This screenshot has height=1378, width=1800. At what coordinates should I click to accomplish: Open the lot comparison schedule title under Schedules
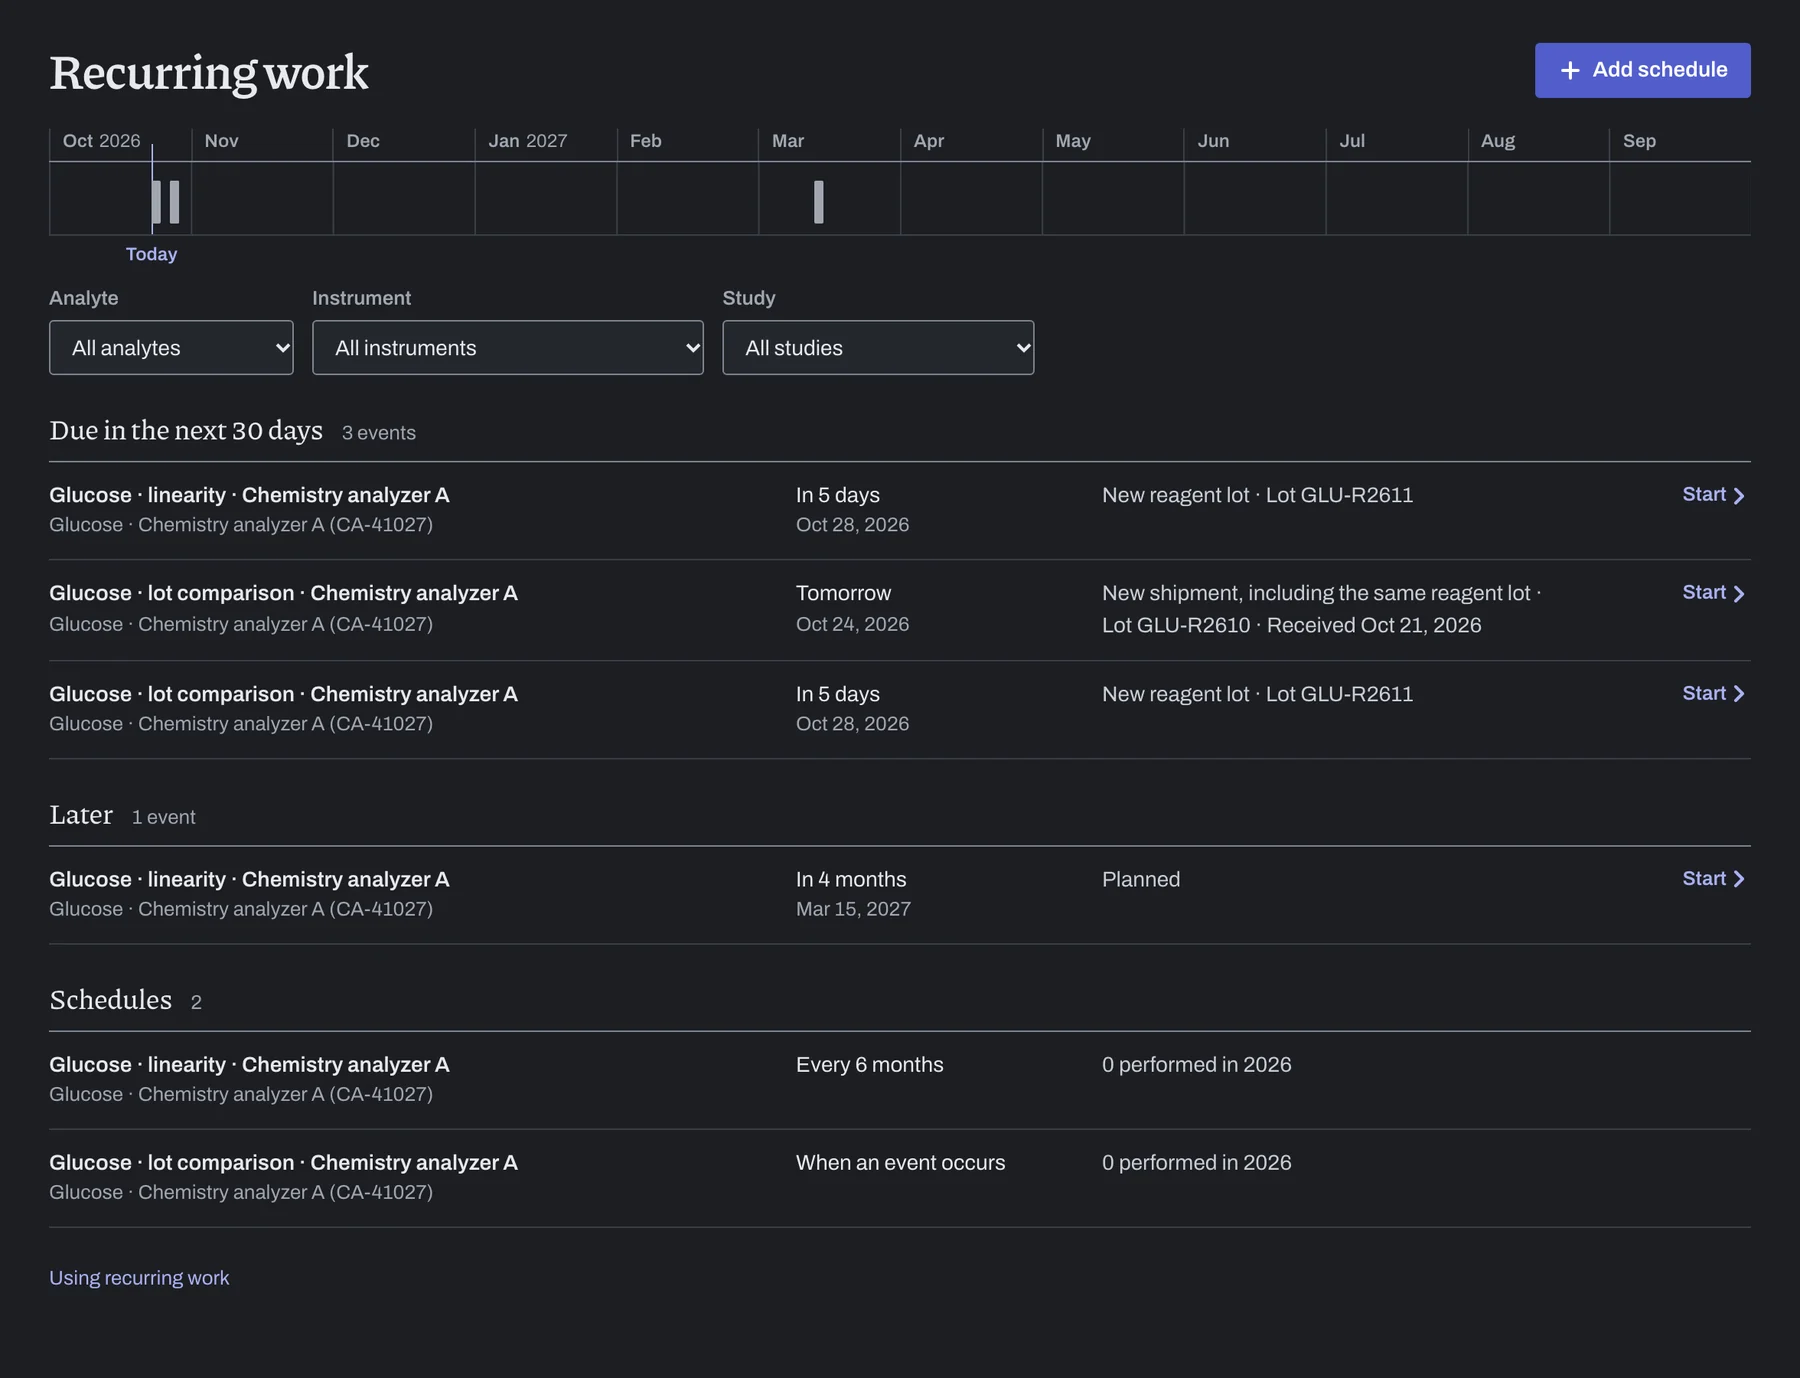283,1163
